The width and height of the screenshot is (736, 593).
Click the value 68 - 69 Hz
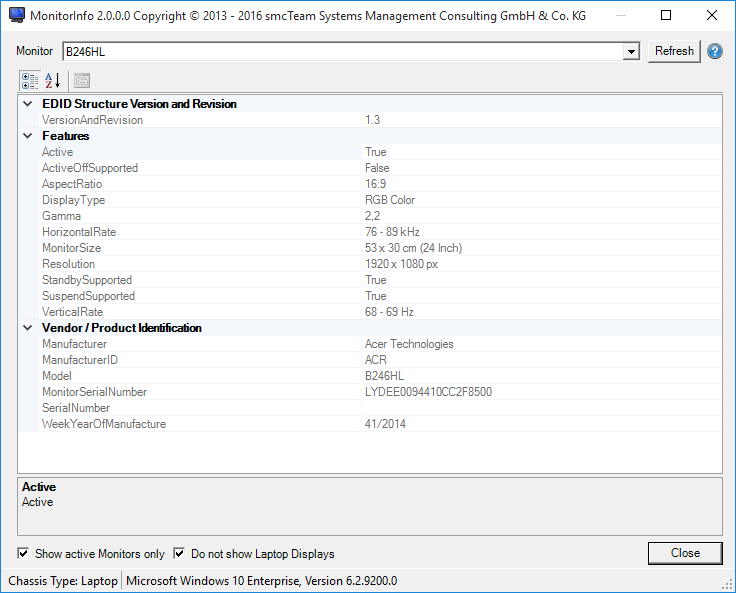pos(389,311)
